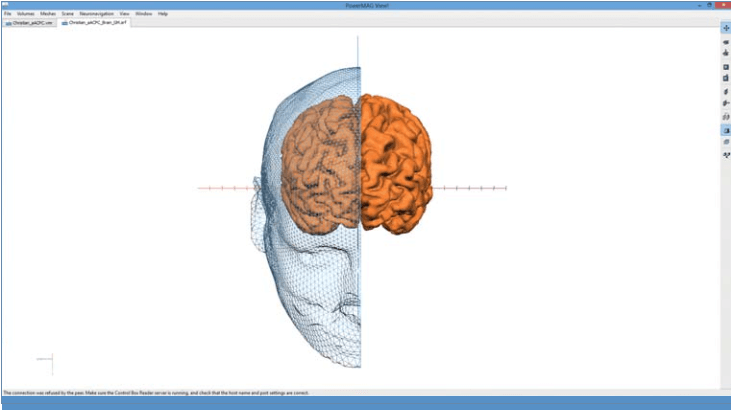Click the highlighted blue-framed icon in the right toolbar

pyautogui.click(x=725, y=129)
